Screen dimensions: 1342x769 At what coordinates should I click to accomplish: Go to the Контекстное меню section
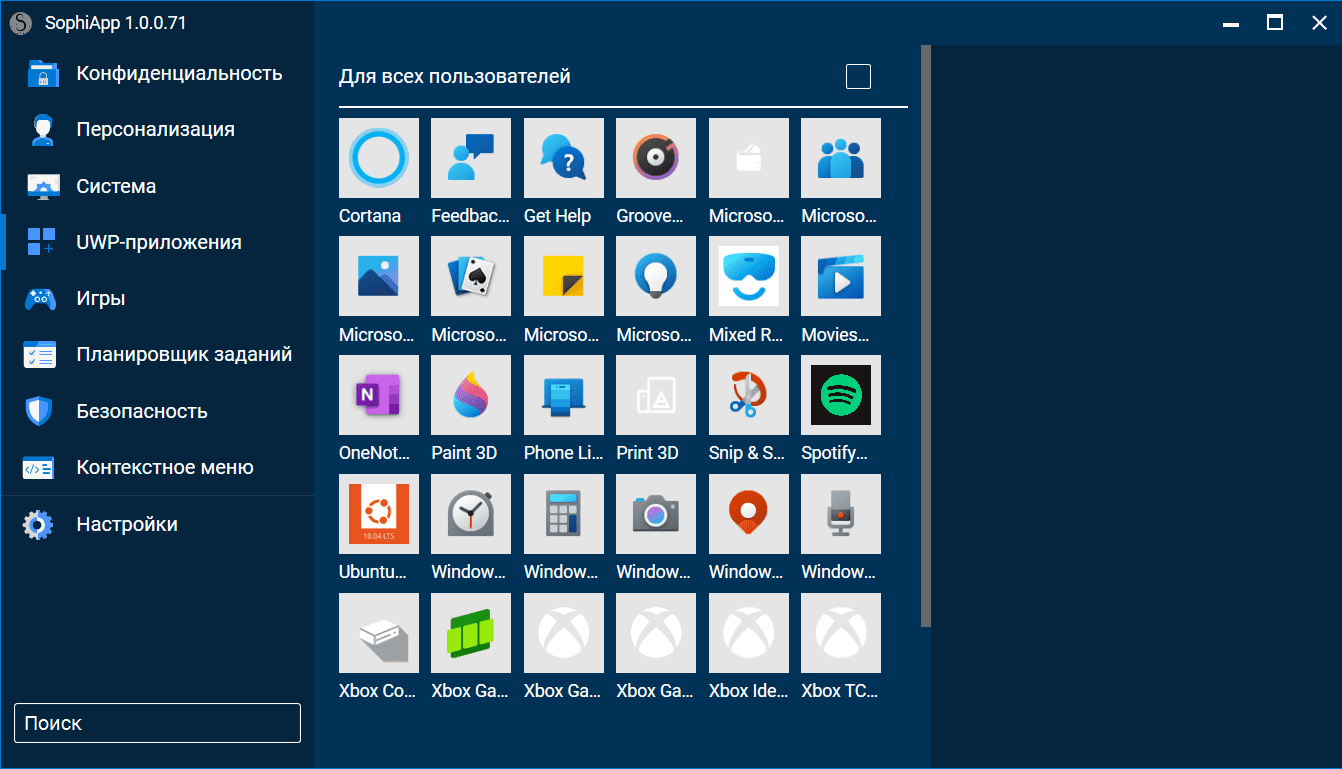click(x=157, y=467)
